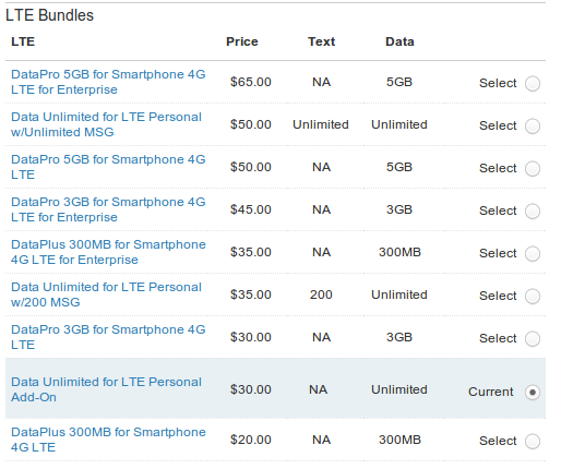The width and height of the screenshot is (561, 469).
Task: Select the $45.00 DataPro 3GB Enterprise radio button
Action: (x=532, y=211)
